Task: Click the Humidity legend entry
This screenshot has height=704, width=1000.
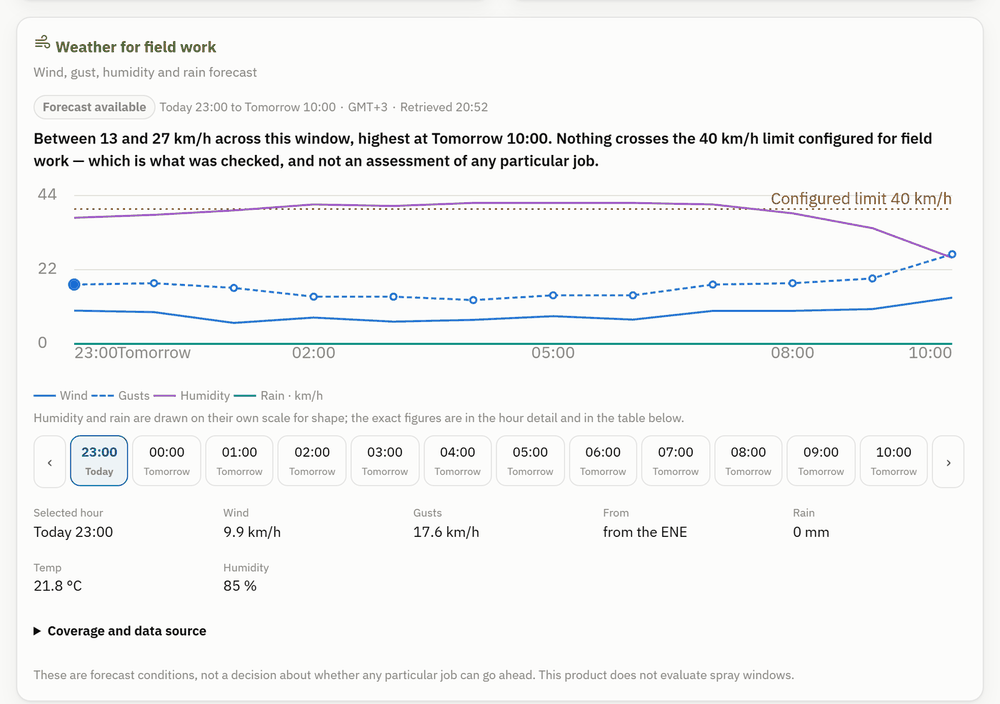Action: point(192,395)
